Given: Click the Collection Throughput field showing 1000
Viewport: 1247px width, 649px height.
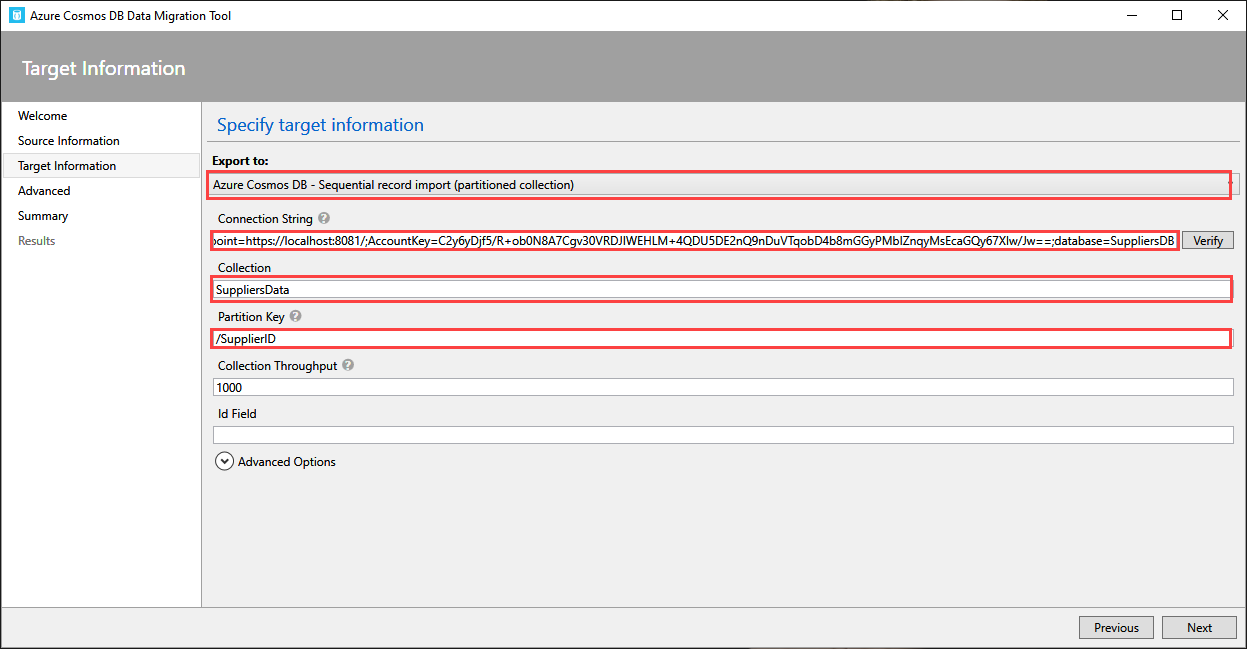Looking at the screenshot, I should 723,387.
